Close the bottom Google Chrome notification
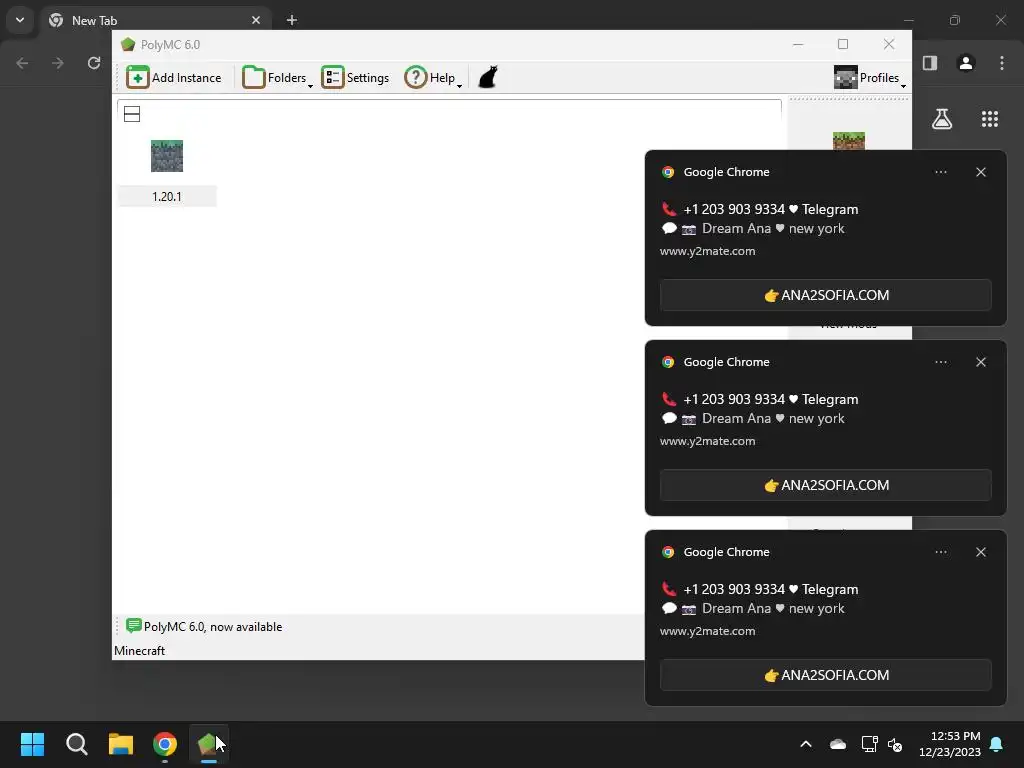 click(x=980, y=552)
